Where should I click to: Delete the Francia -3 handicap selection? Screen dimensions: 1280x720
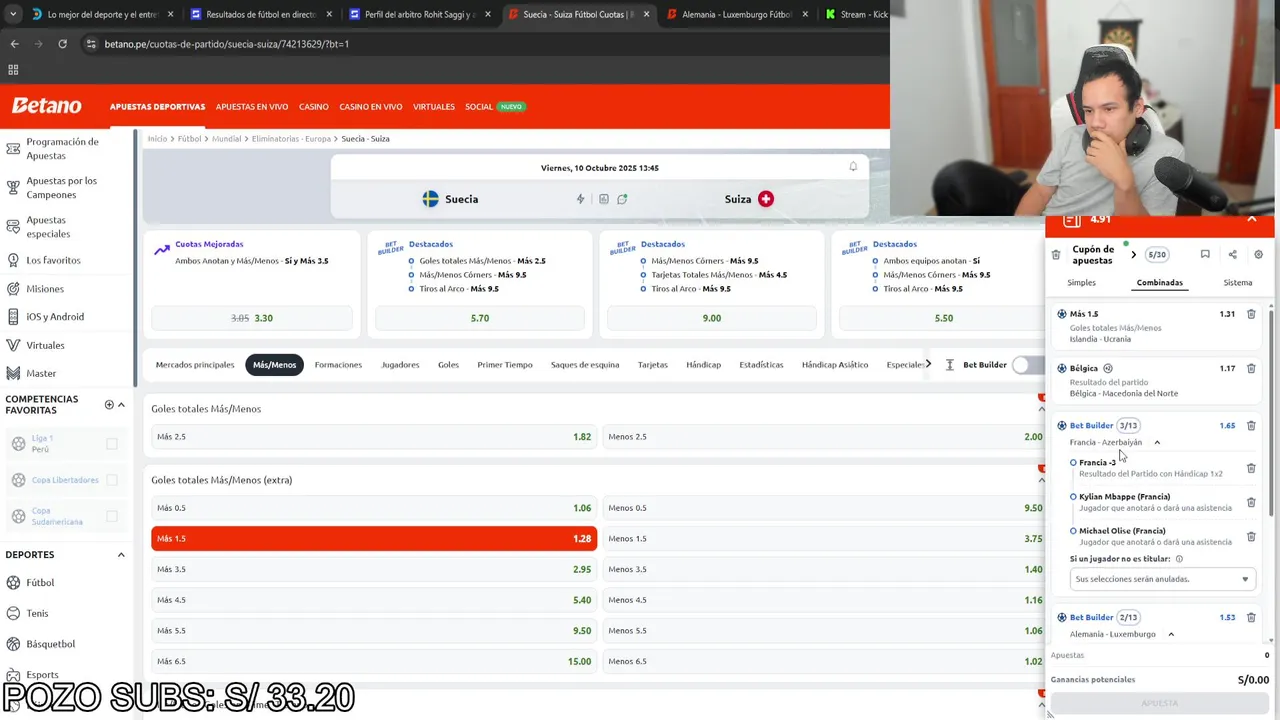[1251, 468]
